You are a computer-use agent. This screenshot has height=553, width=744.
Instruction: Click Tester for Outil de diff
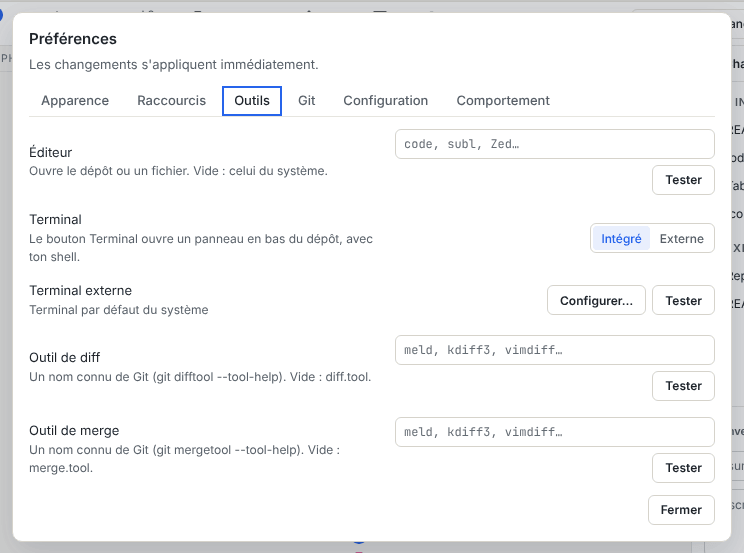point(683,386)
